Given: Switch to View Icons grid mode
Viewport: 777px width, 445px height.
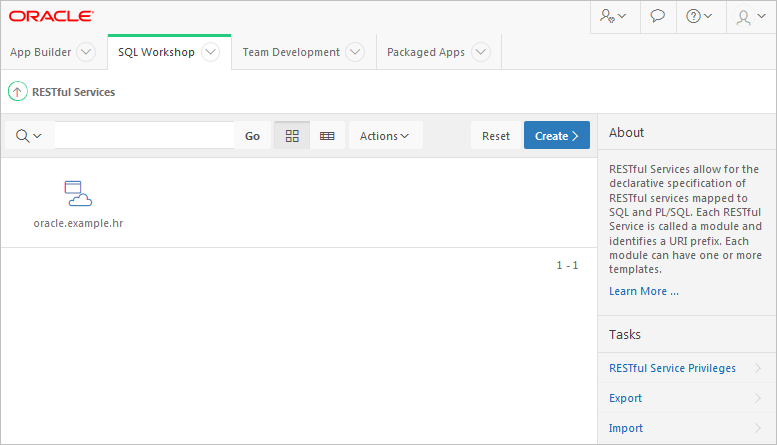Looking at the screenshot, I should 292,136.
